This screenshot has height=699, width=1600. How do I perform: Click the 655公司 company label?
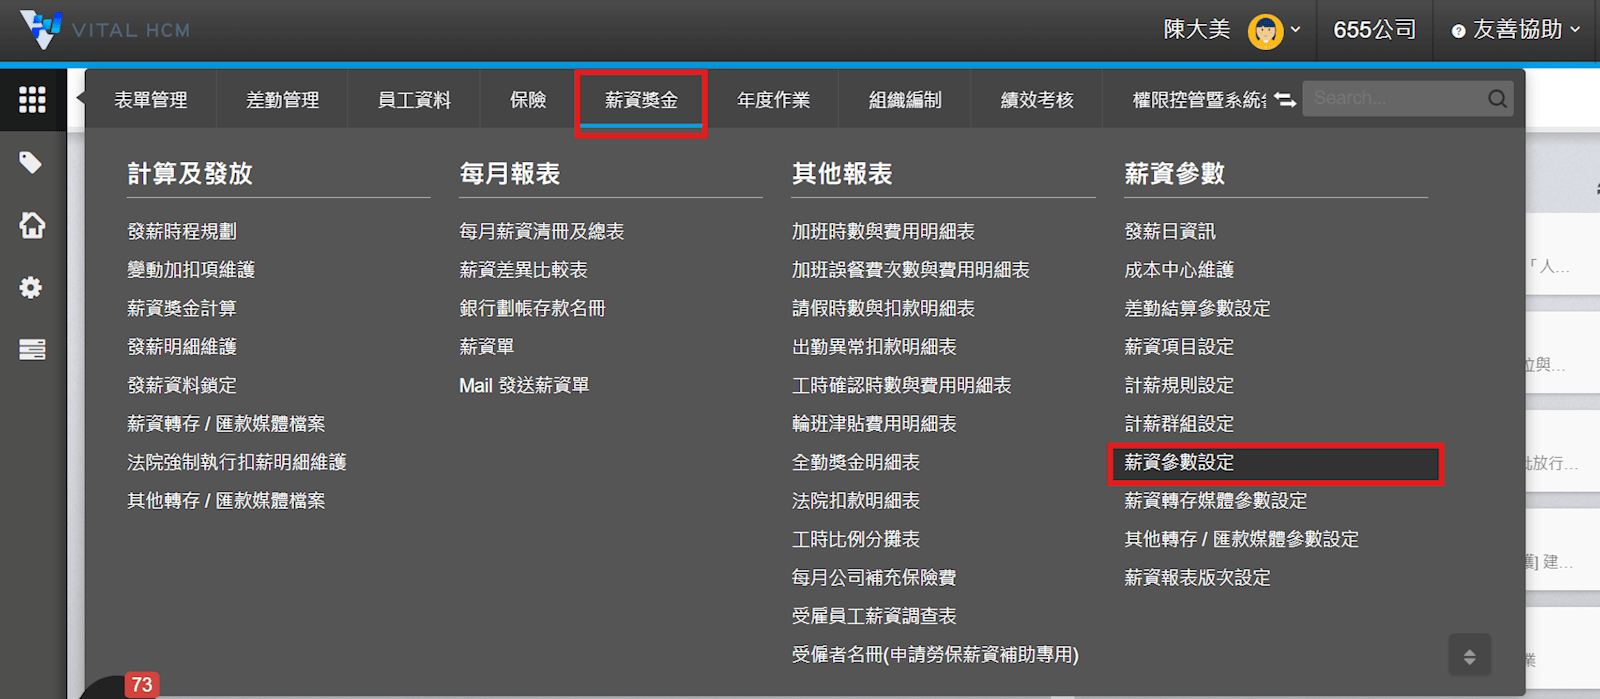(x=1374, y=30)
